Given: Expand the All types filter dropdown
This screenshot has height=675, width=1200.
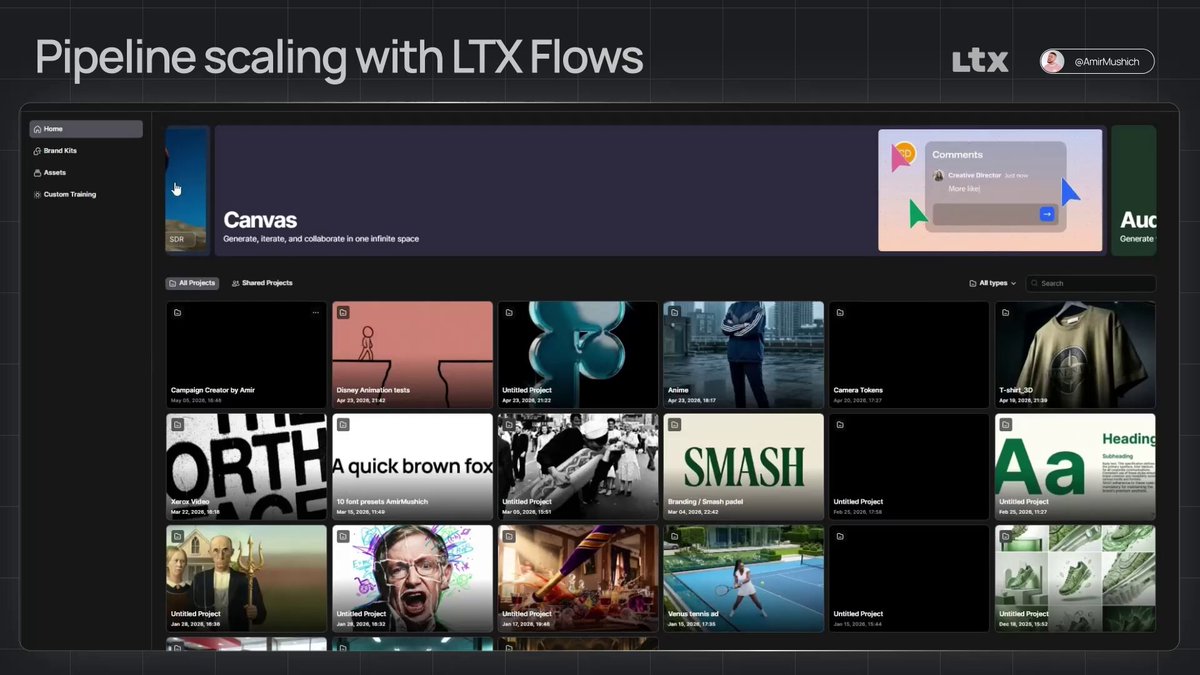Looking at the screenshot, I should tap(992, 283).
